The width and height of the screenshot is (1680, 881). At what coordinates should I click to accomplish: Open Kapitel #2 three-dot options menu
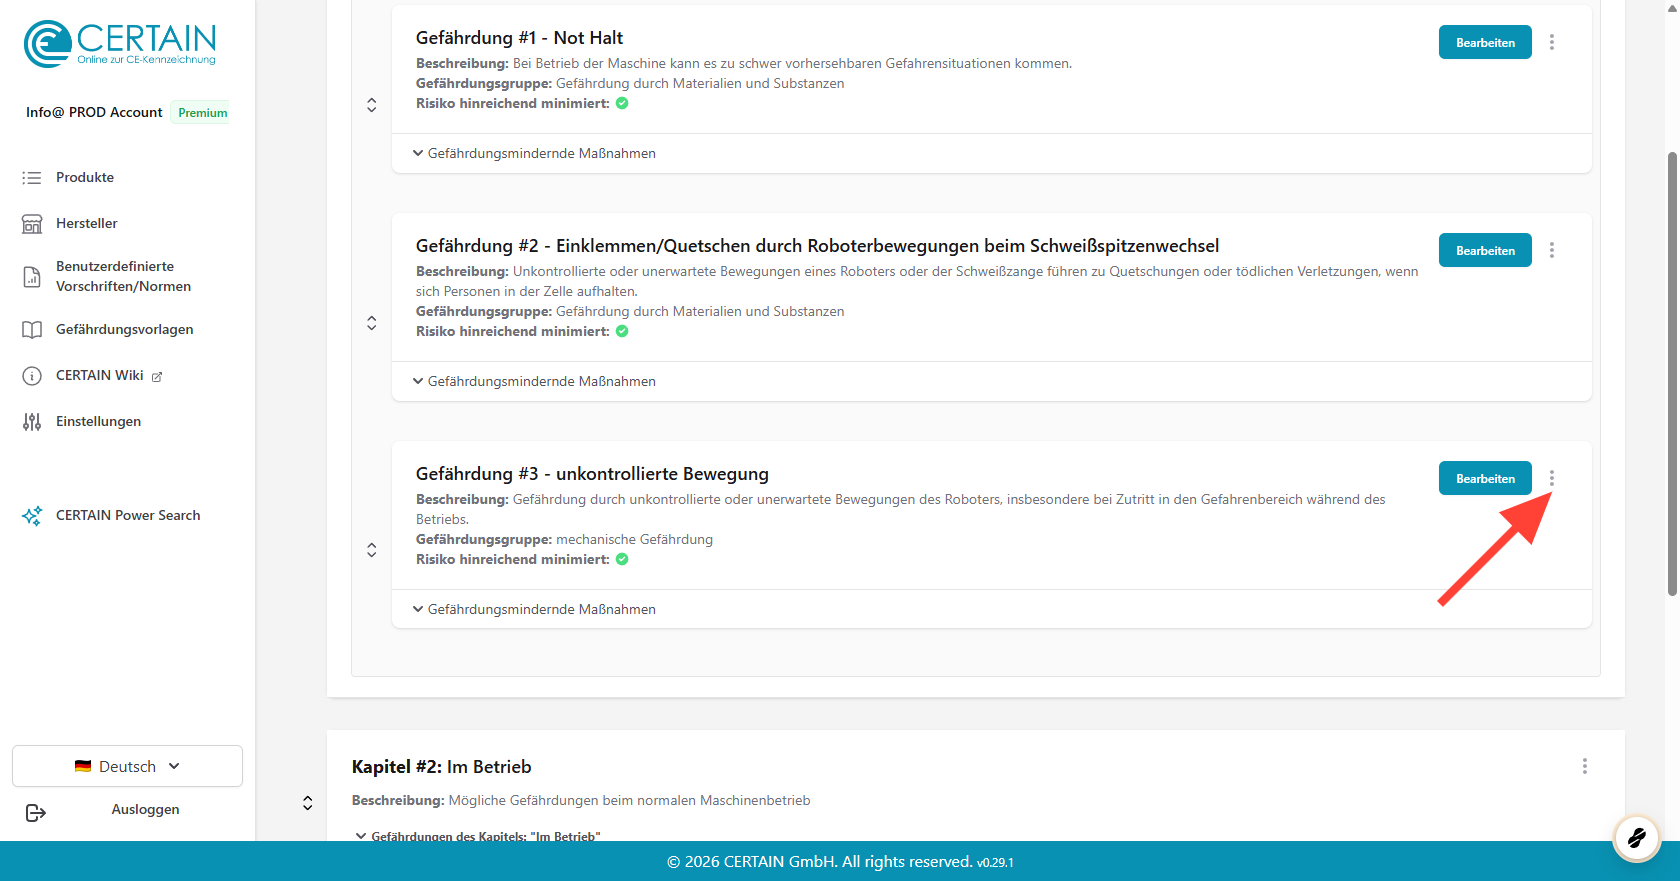1584,766
